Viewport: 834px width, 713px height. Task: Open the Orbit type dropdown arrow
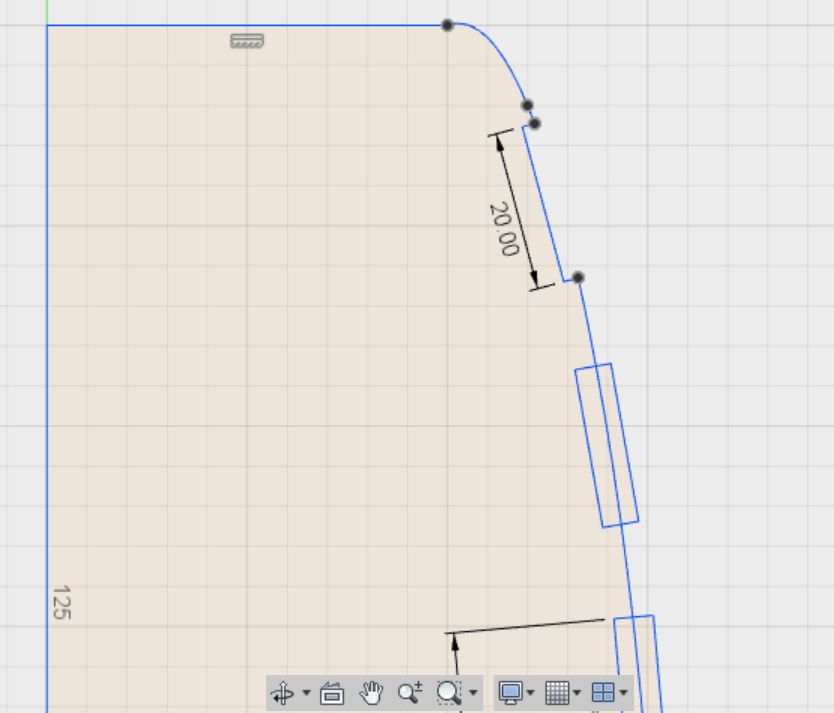pos(306,693)
